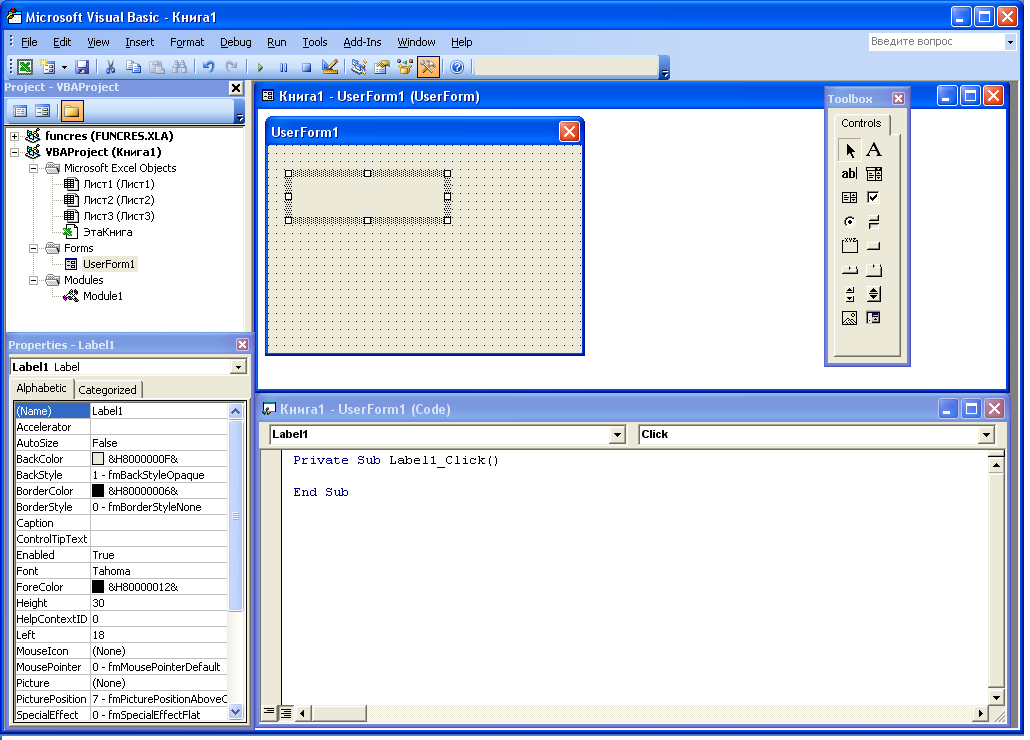Select the Frame control in Toolbox
This screenshot has height=740, width=1030.
[x=849, y=246]
